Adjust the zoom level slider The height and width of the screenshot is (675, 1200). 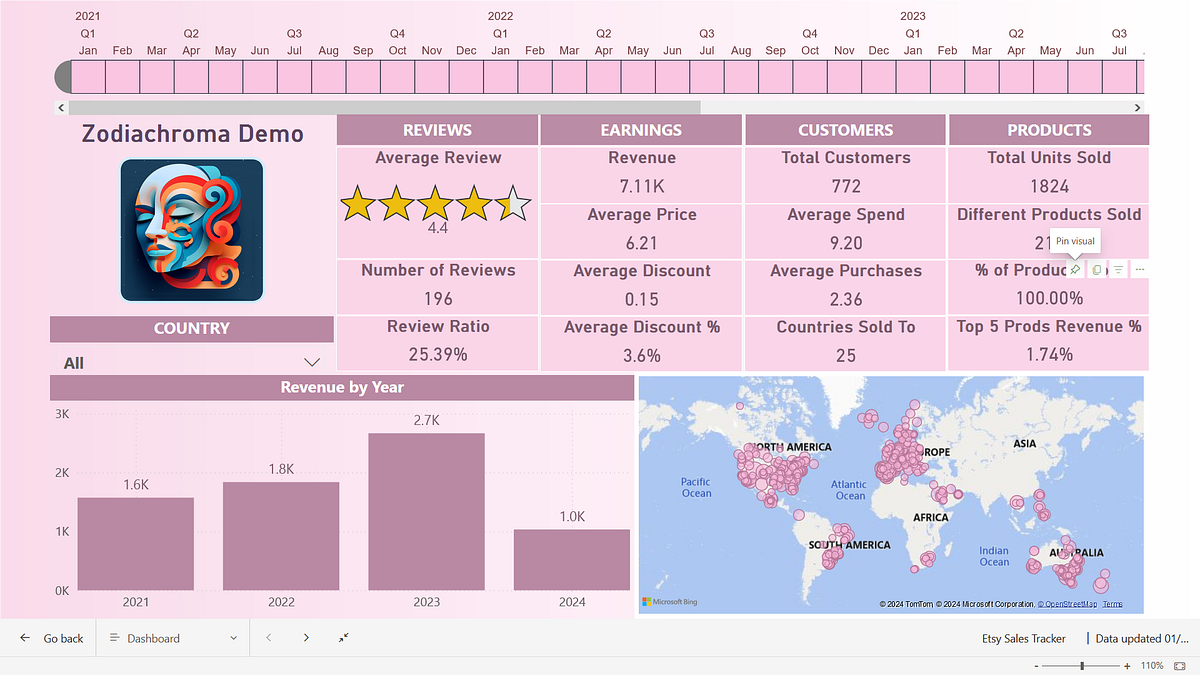click(x=1082, y=665)
